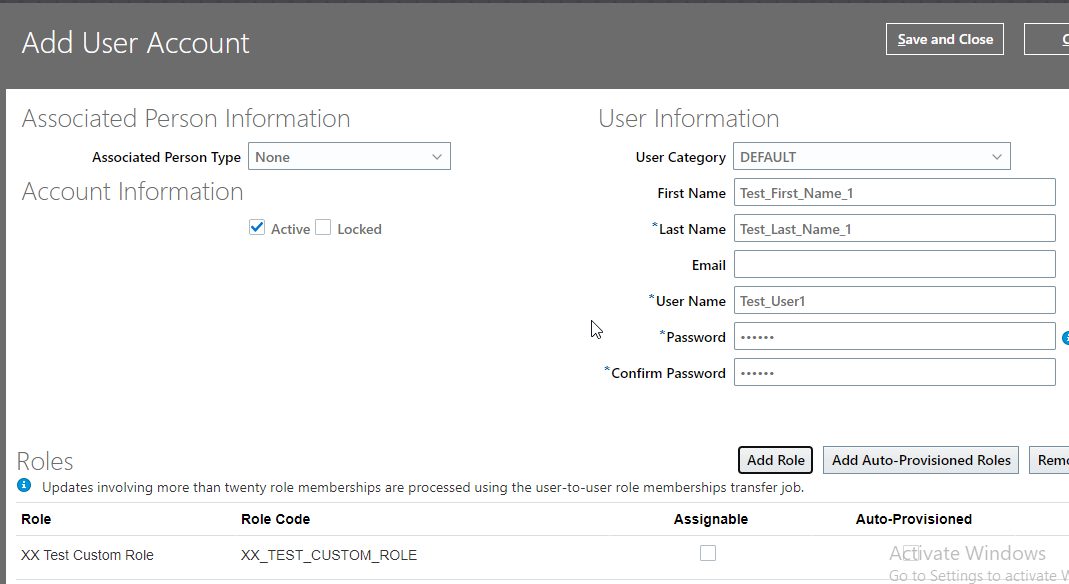
Task: Tick the Locked checkbox
Action: pyautogui.click(x=323, y=228)
